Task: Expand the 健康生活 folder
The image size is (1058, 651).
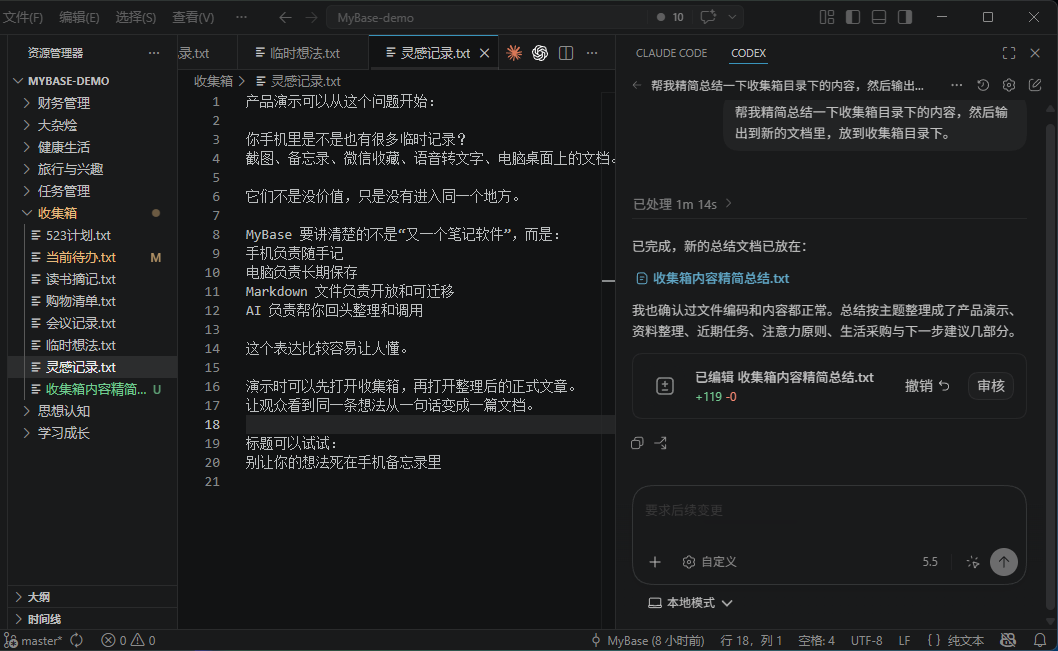Action: coord(92,147)
